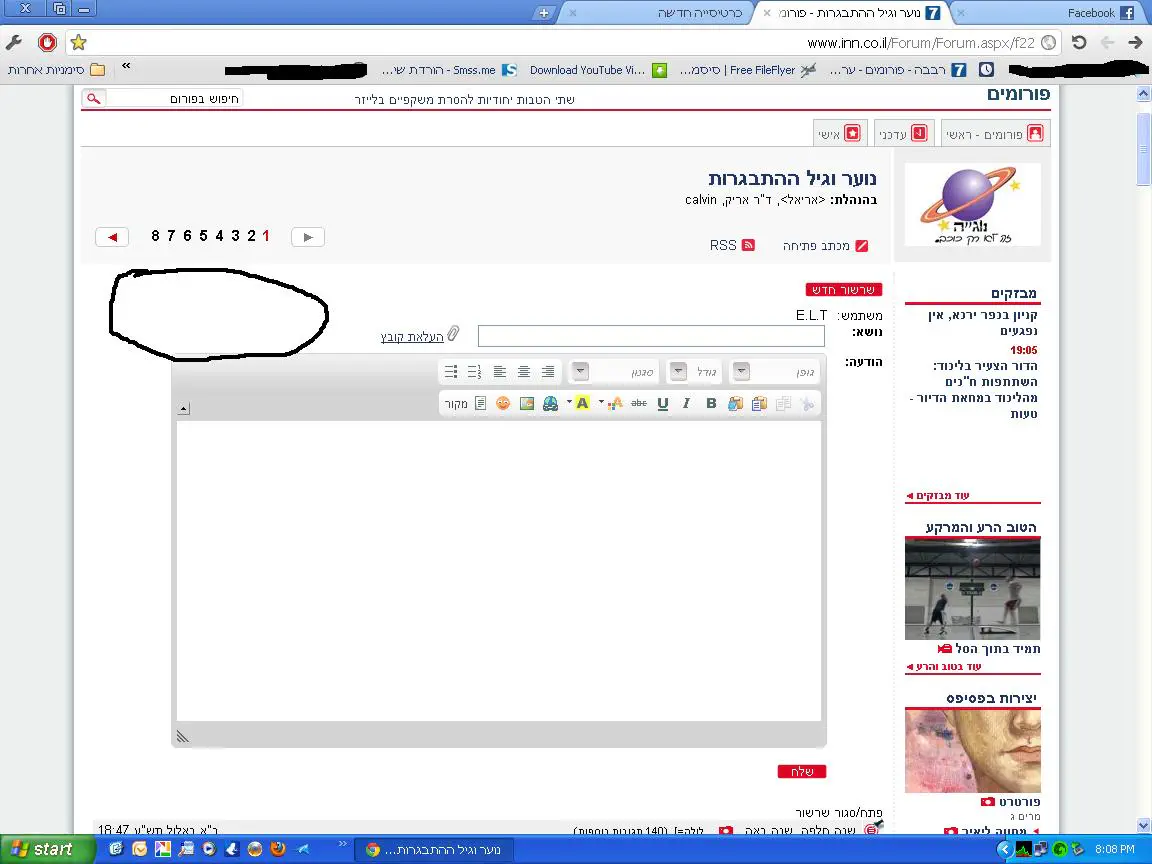Image resolution: width=1152 pixels, height=864 pixels.
Task: Insert a numbered list
Action: [474, 372]
